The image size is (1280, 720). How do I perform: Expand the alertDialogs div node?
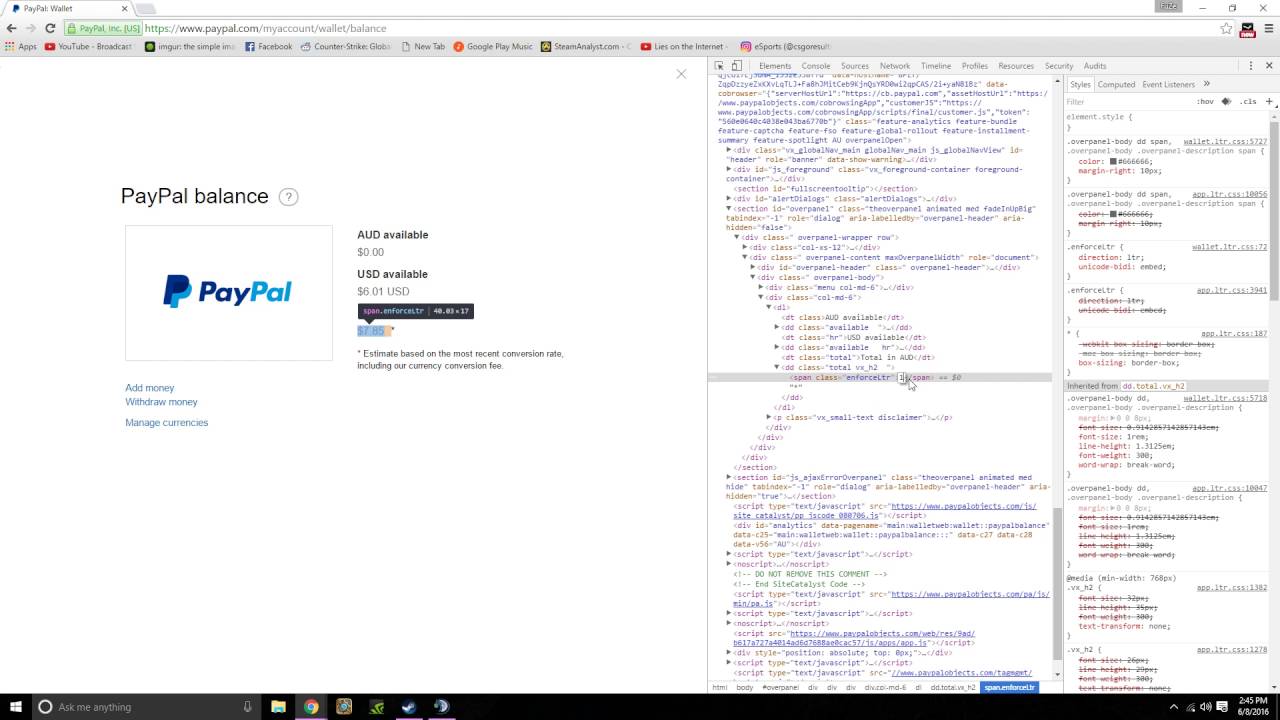729,199
